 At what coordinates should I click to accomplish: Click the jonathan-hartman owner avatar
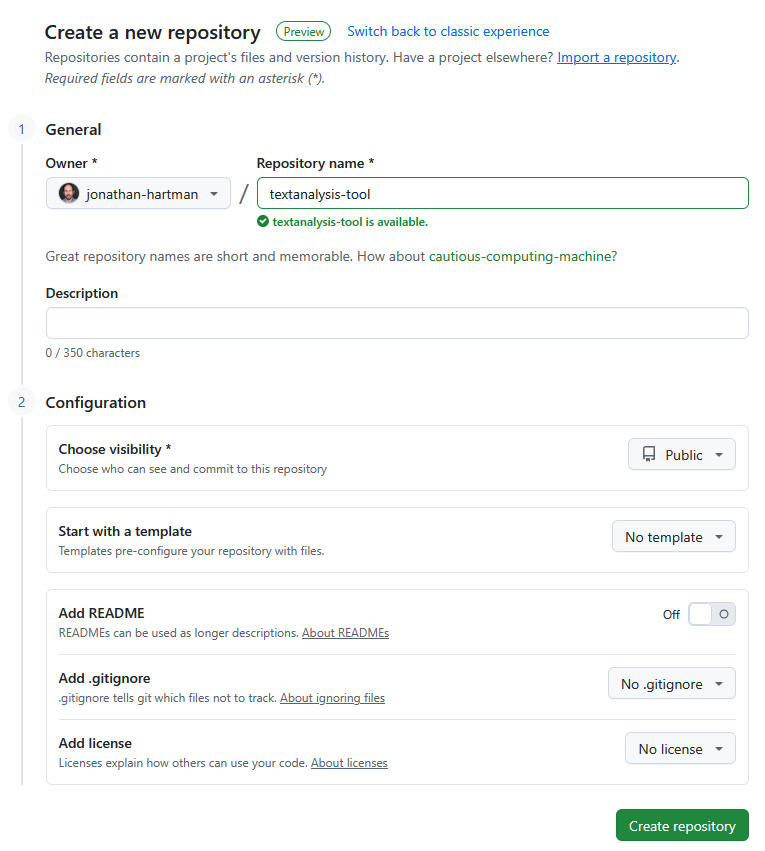pos(69,193)
